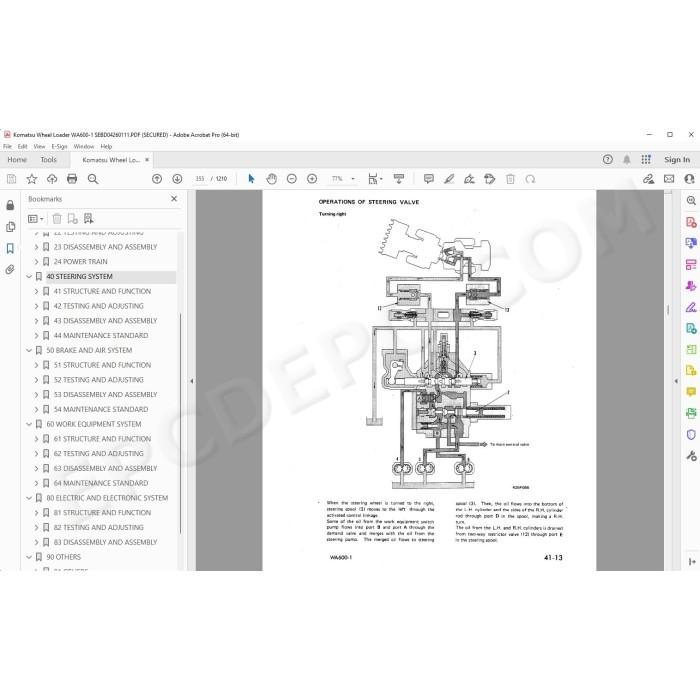This screenshot has width=700, height=700.
Task: Open the Edit menu
Action: 22,146
